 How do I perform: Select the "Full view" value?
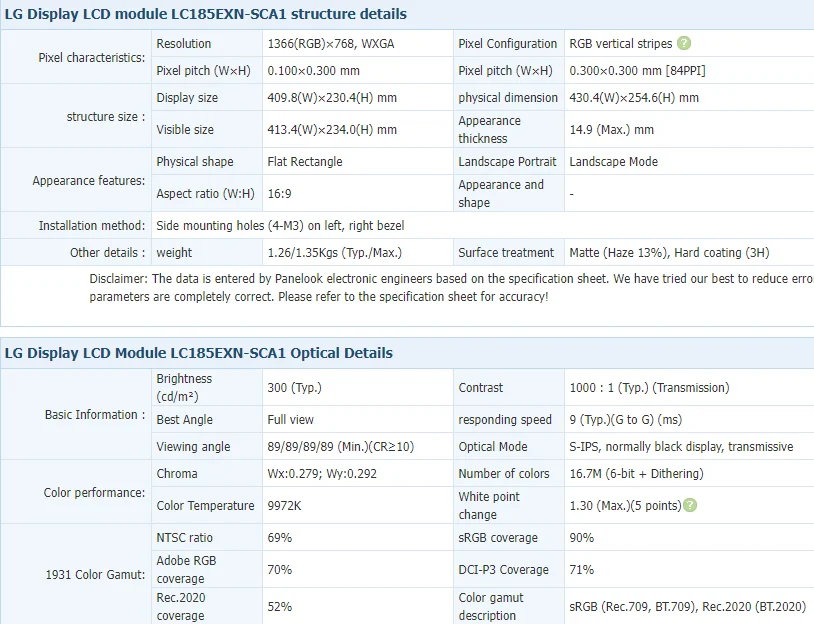coord(291,419)
